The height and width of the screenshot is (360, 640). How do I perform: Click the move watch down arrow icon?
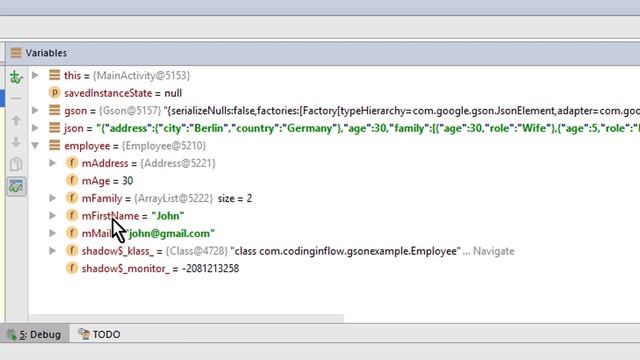click(x=16, y=142)
